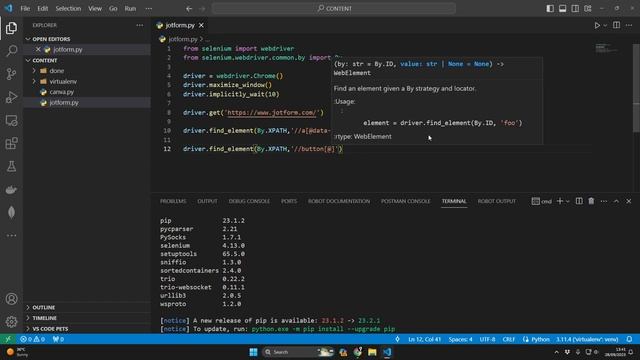Change language mode from Python
640x360 pixels.
click(x=540, y=339)
